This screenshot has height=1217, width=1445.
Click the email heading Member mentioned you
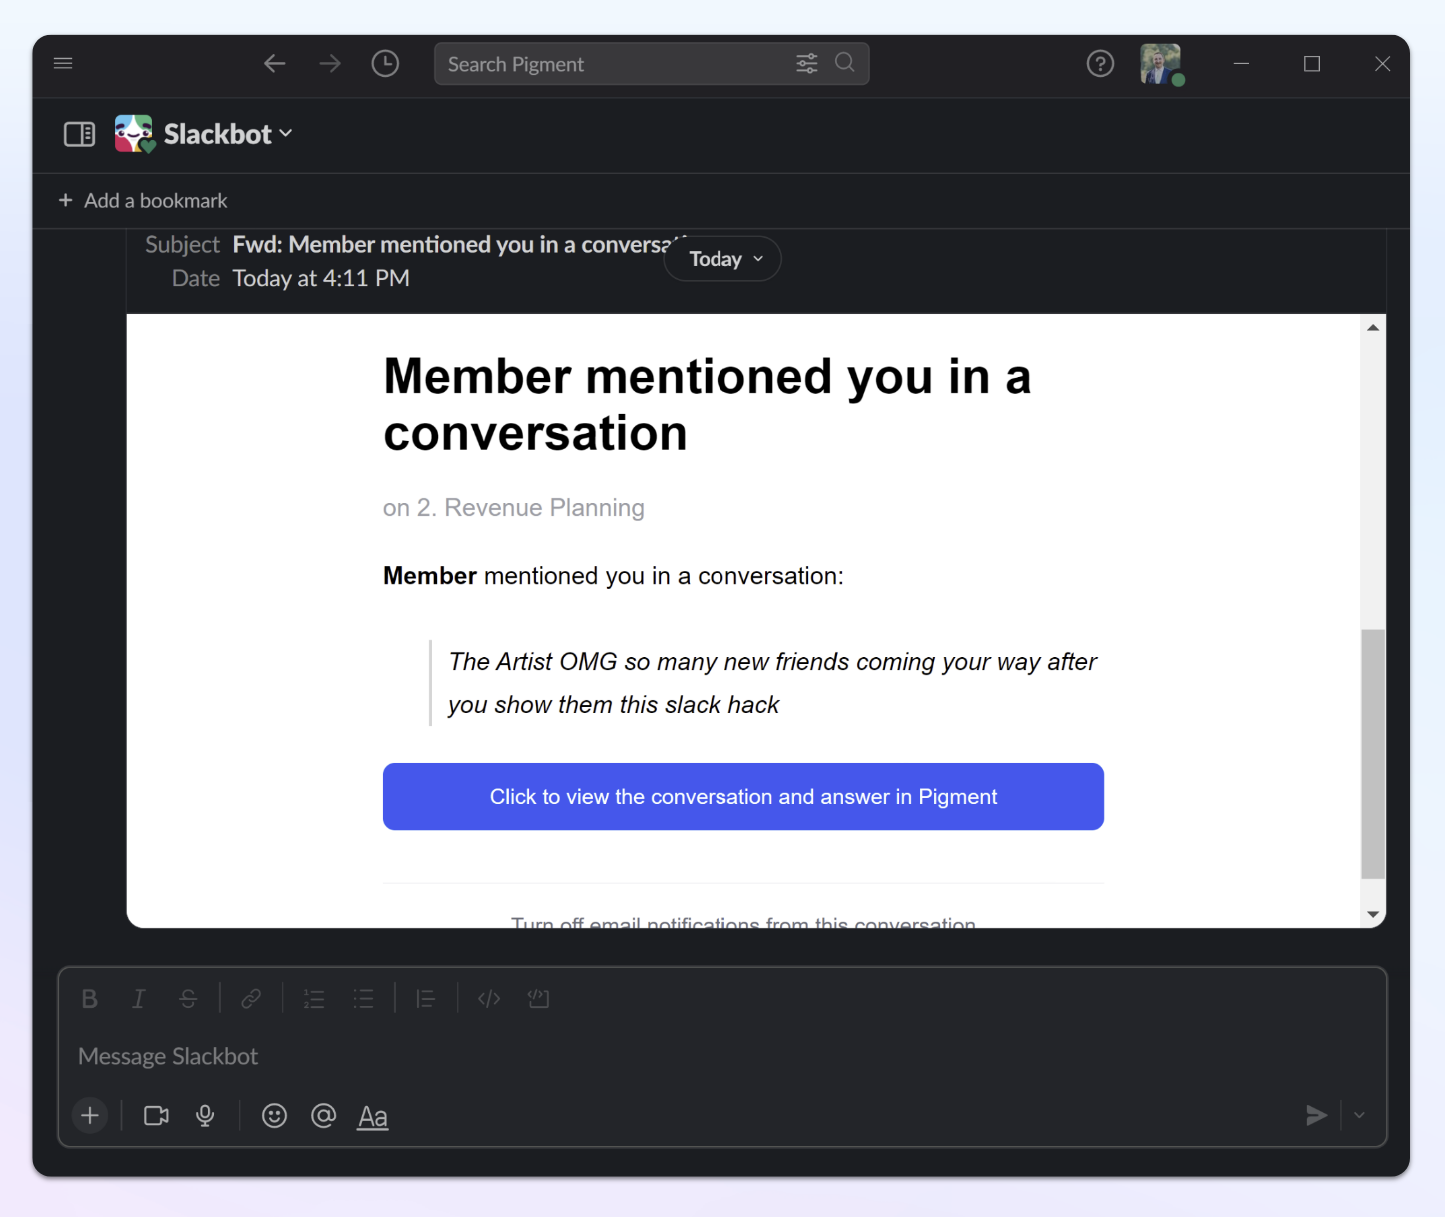(x=707, y=405)
